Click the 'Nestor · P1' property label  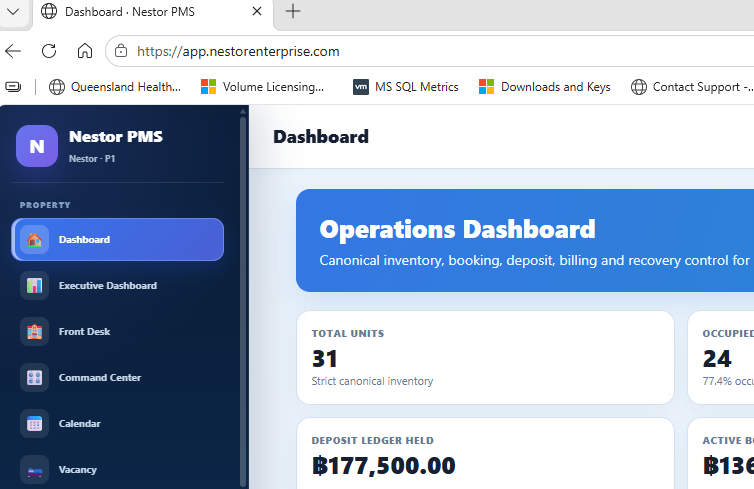coord(92,159)
